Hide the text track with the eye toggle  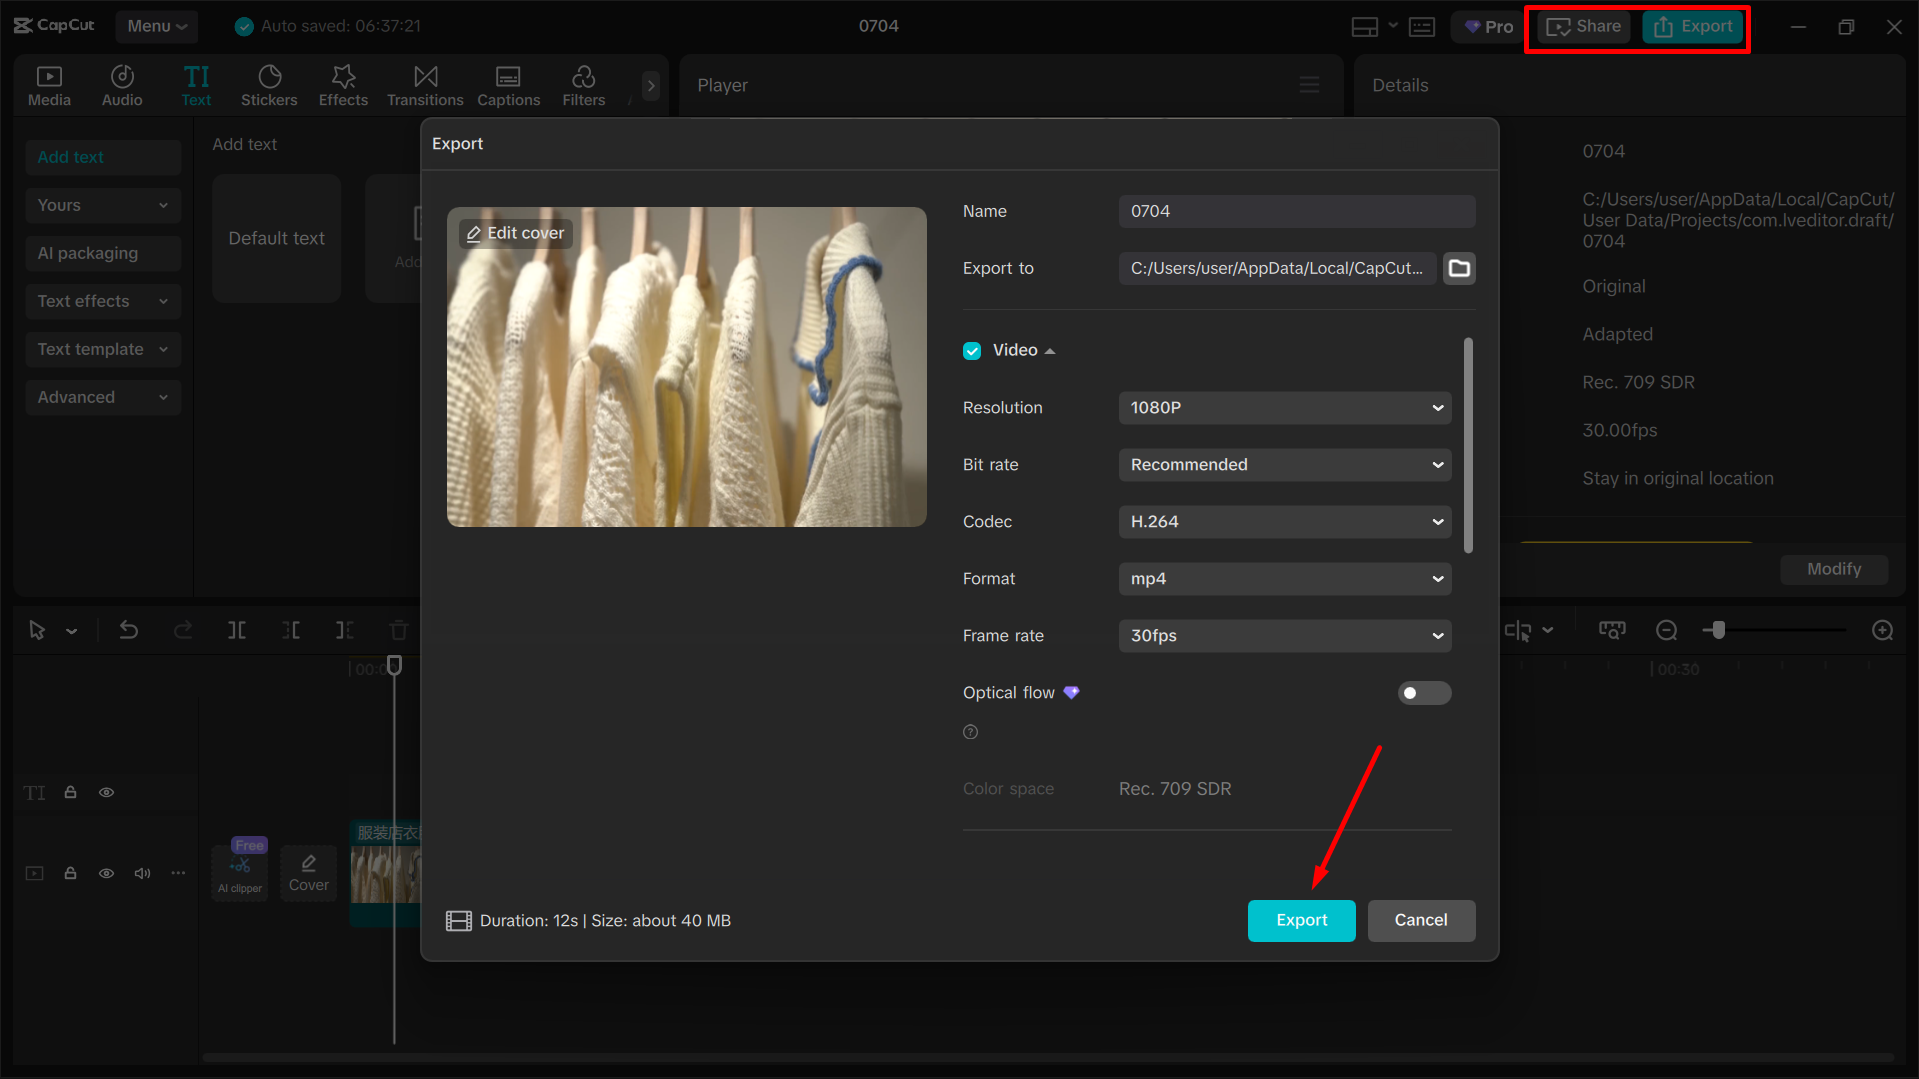tap(106, 791)
